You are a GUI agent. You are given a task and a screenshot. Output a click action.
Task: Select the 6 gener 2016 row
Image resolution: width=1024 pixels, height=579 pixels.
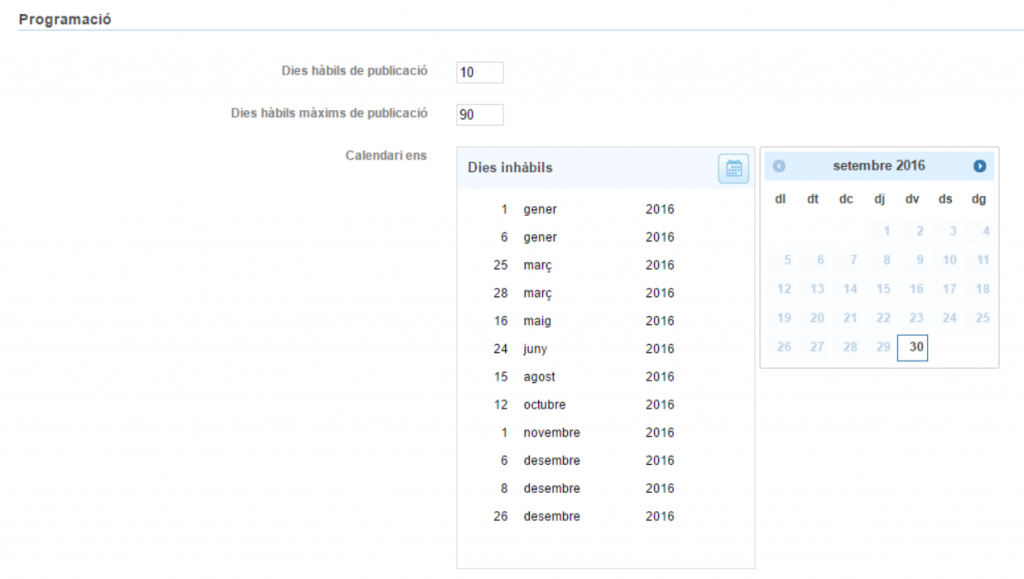coord(585,238)
